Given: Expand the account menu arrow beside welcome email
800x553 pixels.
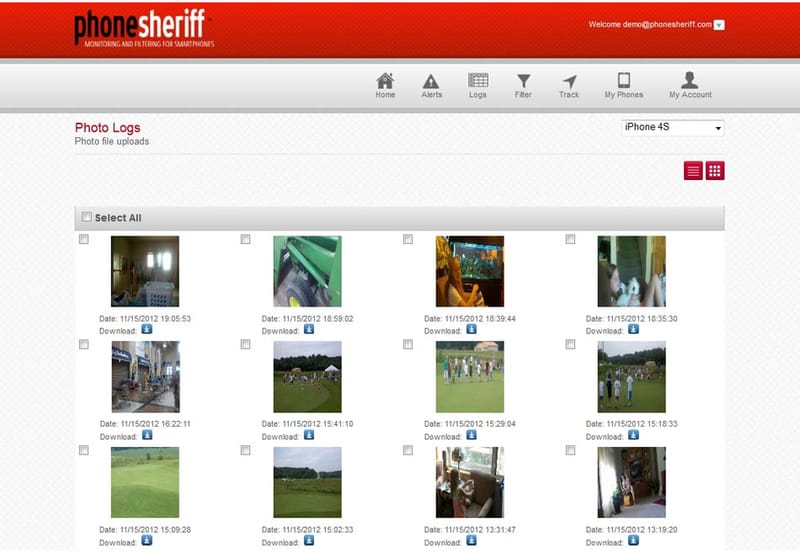Looking at the screenshot, I should click(x=719, y=25).
